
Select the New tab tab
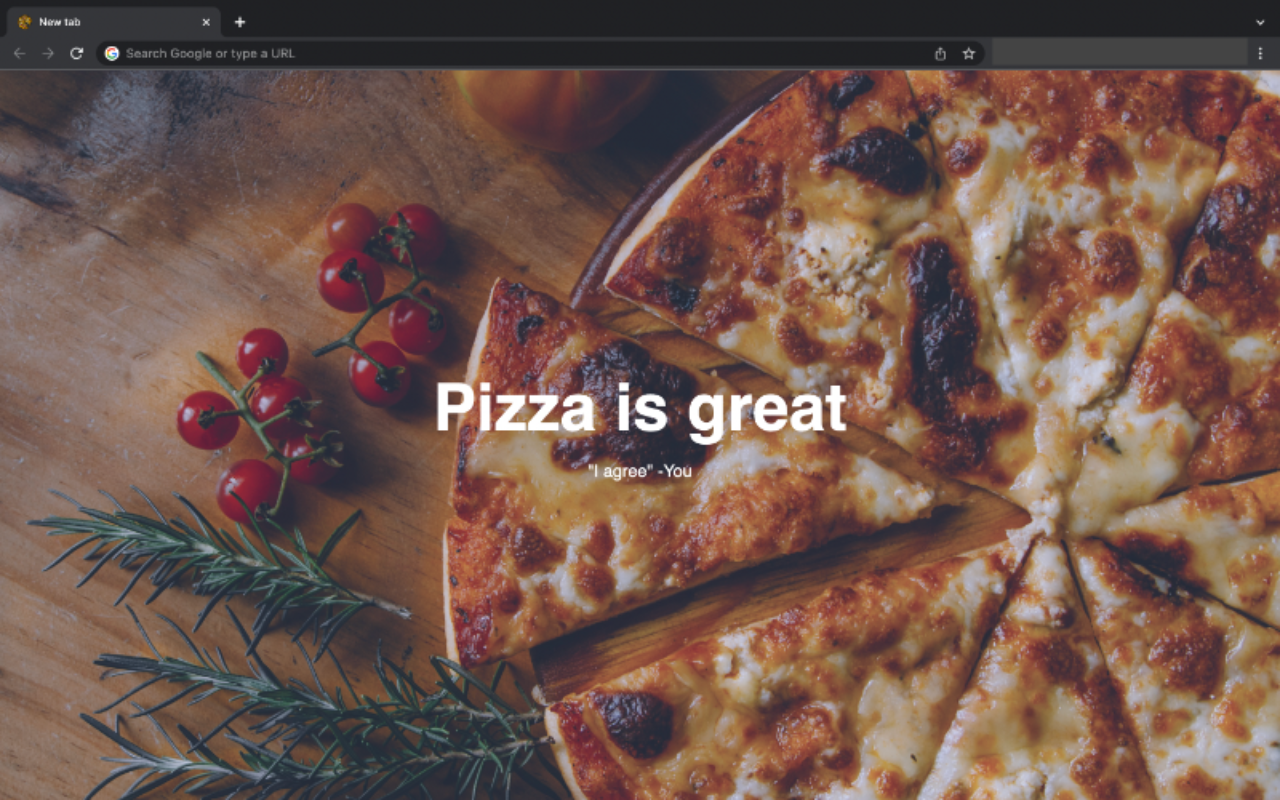pos(114,22)
